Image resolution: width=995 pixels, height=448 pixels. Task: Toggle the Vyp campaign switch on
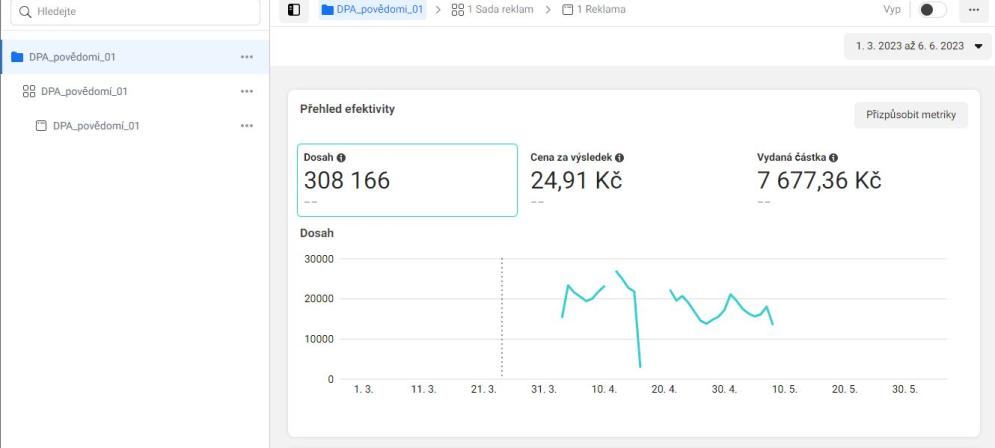(x=932, y=9)
